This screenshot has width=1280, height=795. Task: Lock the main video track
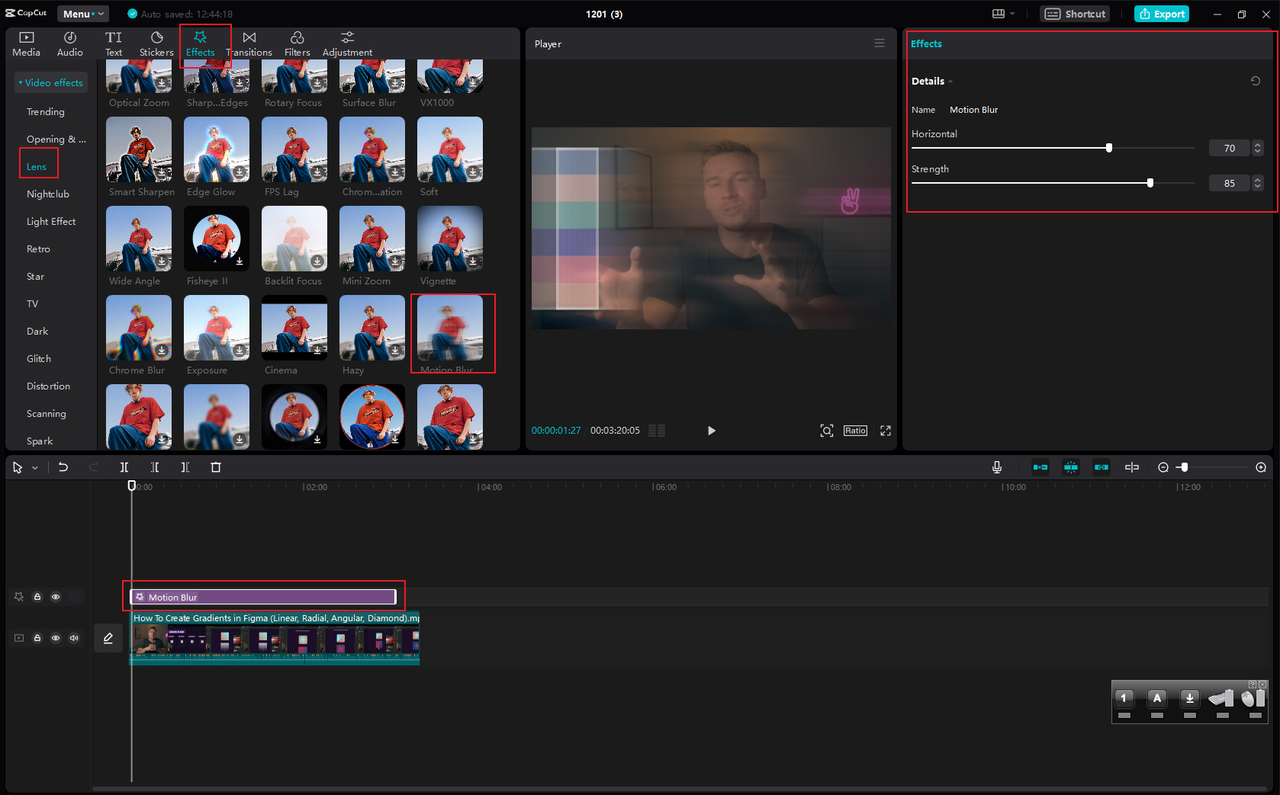pos(37,638)
